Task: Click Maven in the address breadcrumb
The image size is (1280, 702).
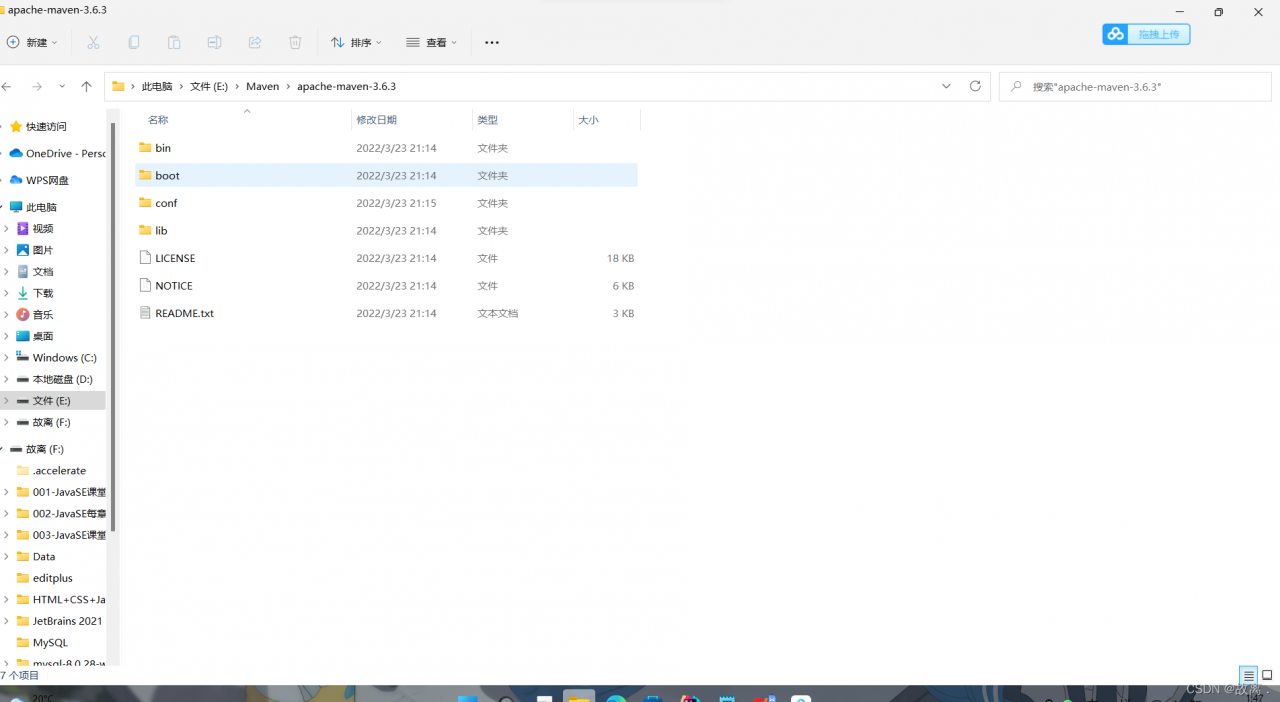Action: [x=263, y=87]
